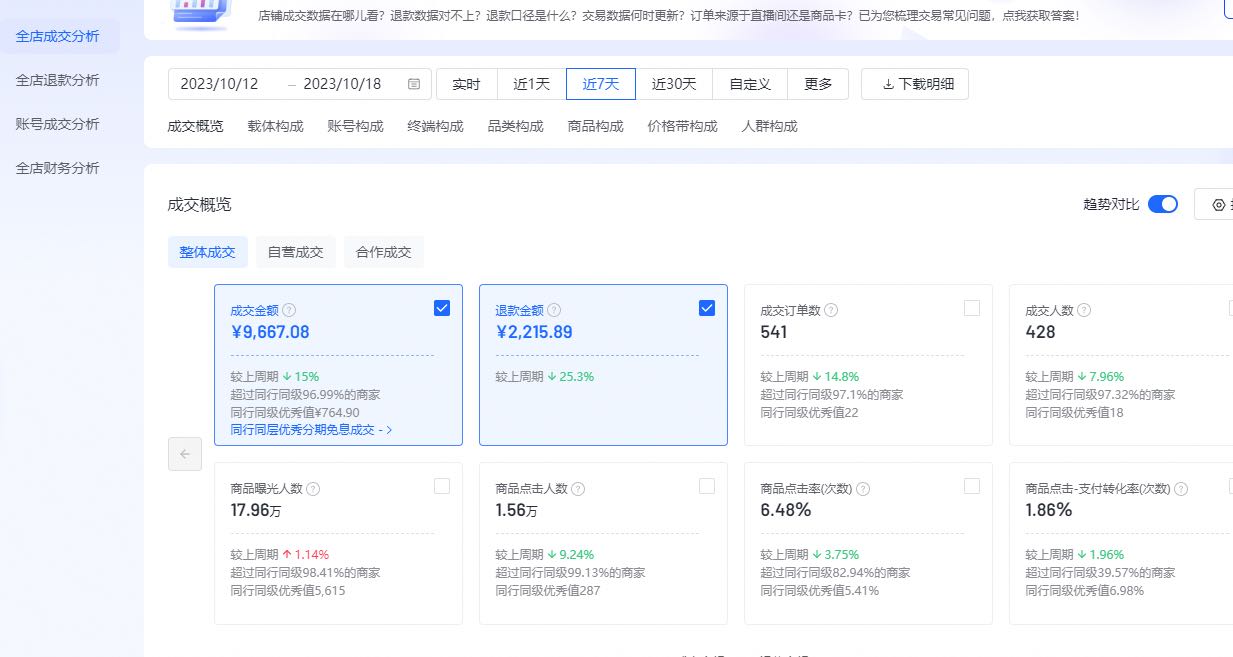
Task: Click the conversion rate value 1.86%
Action: [x=1049, y=510]
